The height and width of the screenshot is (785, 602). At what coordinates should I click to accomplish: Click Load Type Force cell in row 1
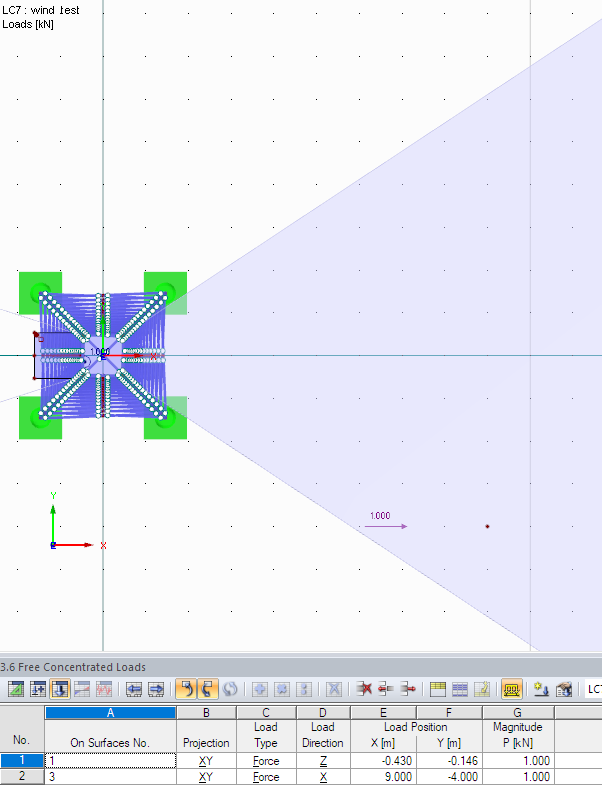click(266, 761)
